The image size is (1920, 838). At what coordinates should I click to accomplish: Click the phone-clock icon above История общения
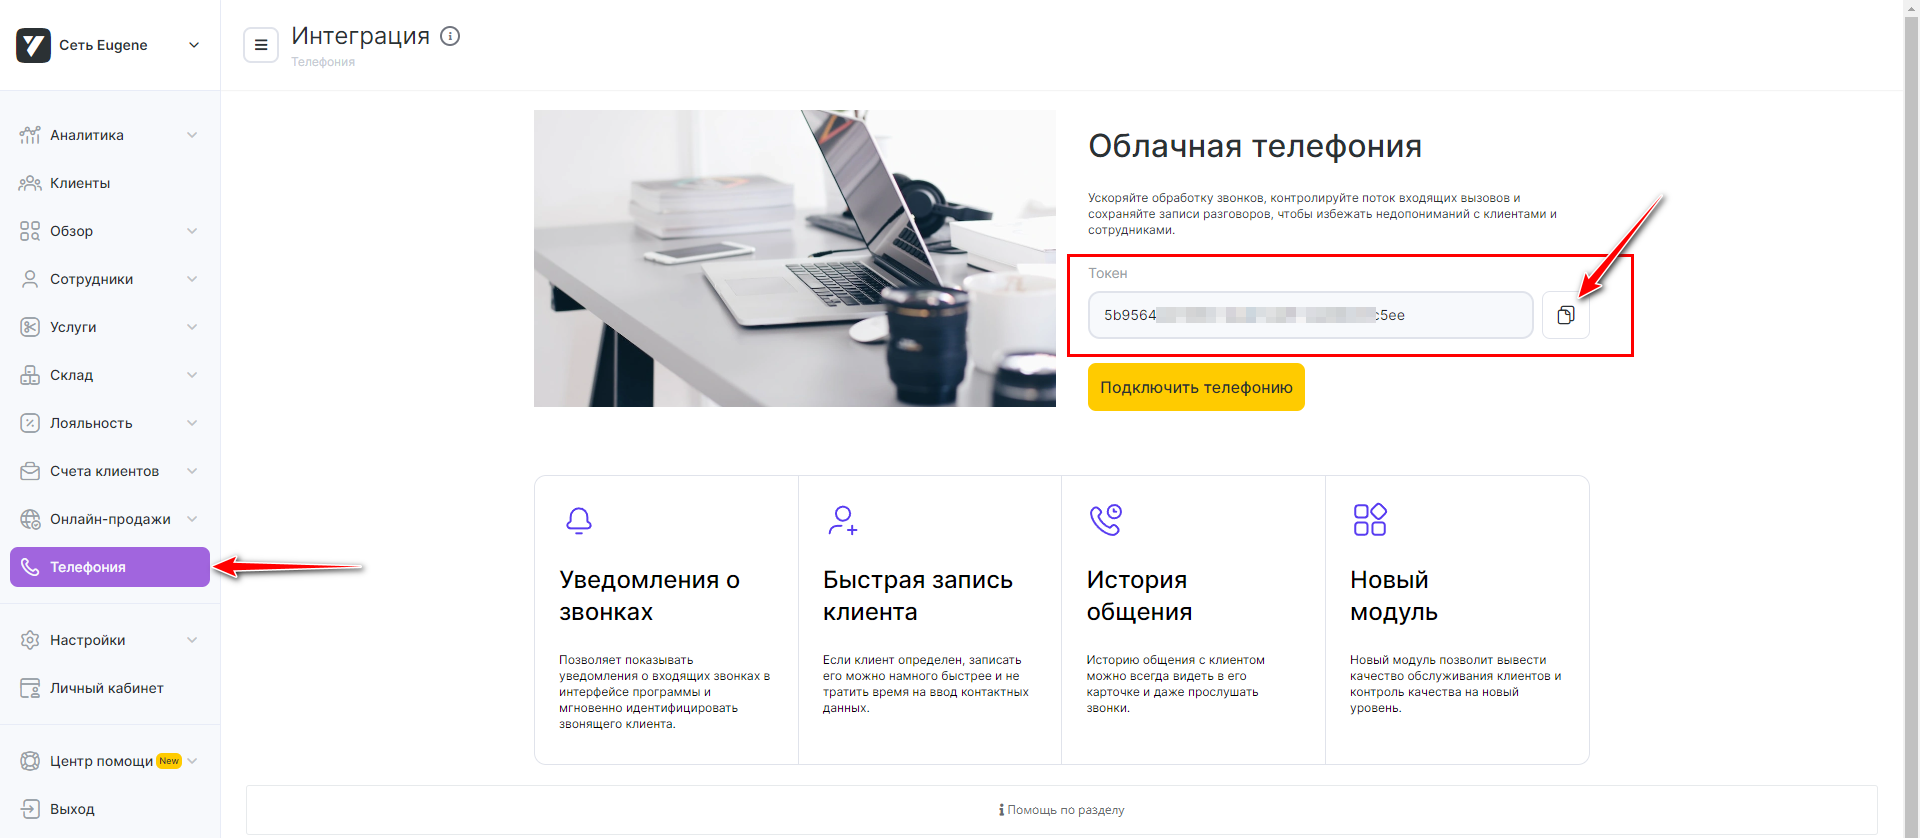point(1106,520)
